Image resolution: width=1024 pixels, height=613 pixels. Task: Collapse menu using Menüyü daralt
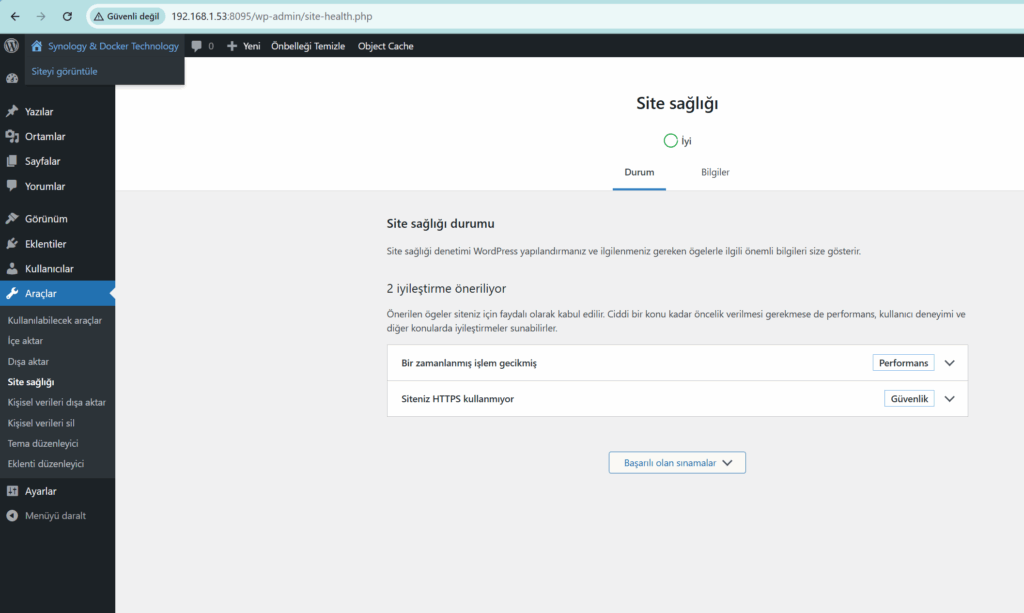pos(46,516)
